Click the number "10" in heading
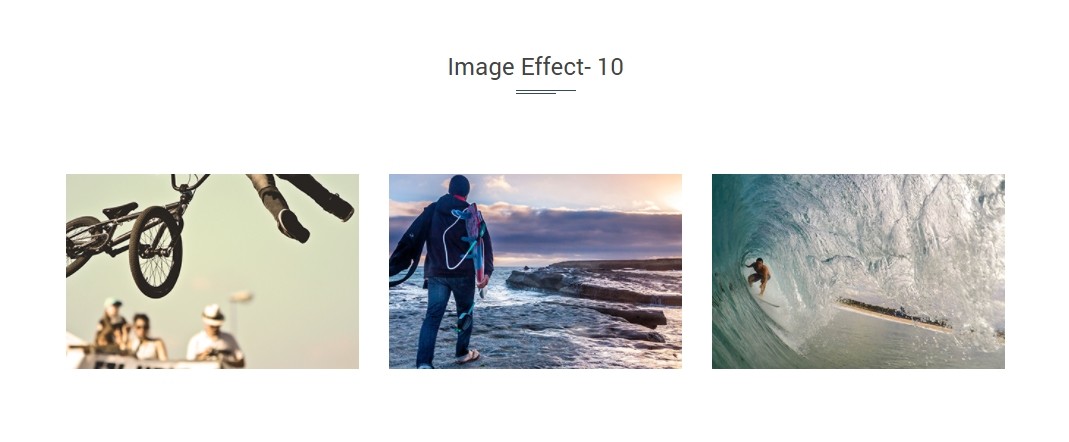This screenshot has height=442, width=1069. pos(610,67)
